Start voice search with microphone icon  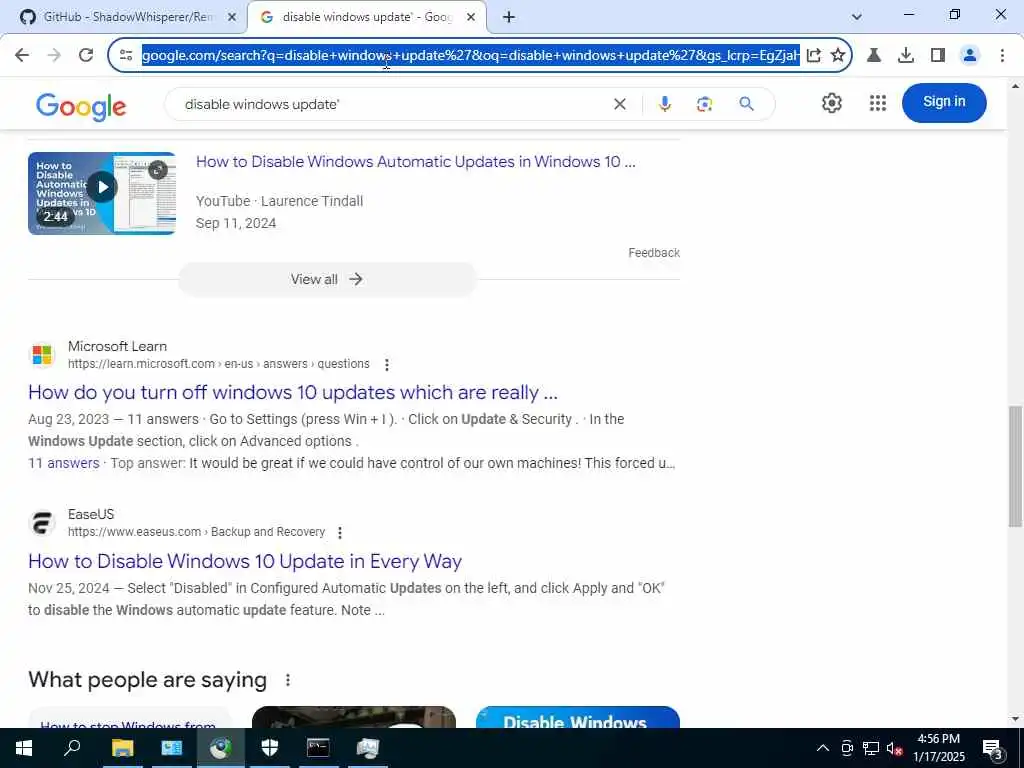(x=664, y=104)
